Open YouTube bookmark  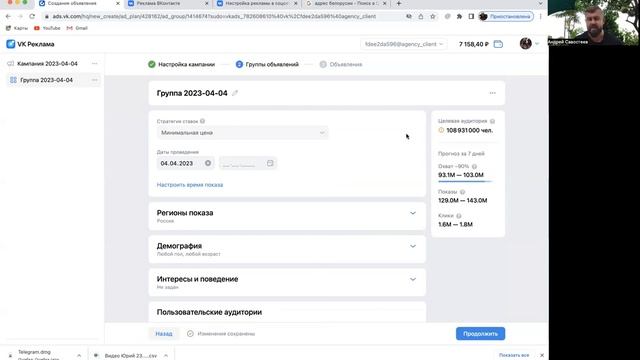point(47,28)
